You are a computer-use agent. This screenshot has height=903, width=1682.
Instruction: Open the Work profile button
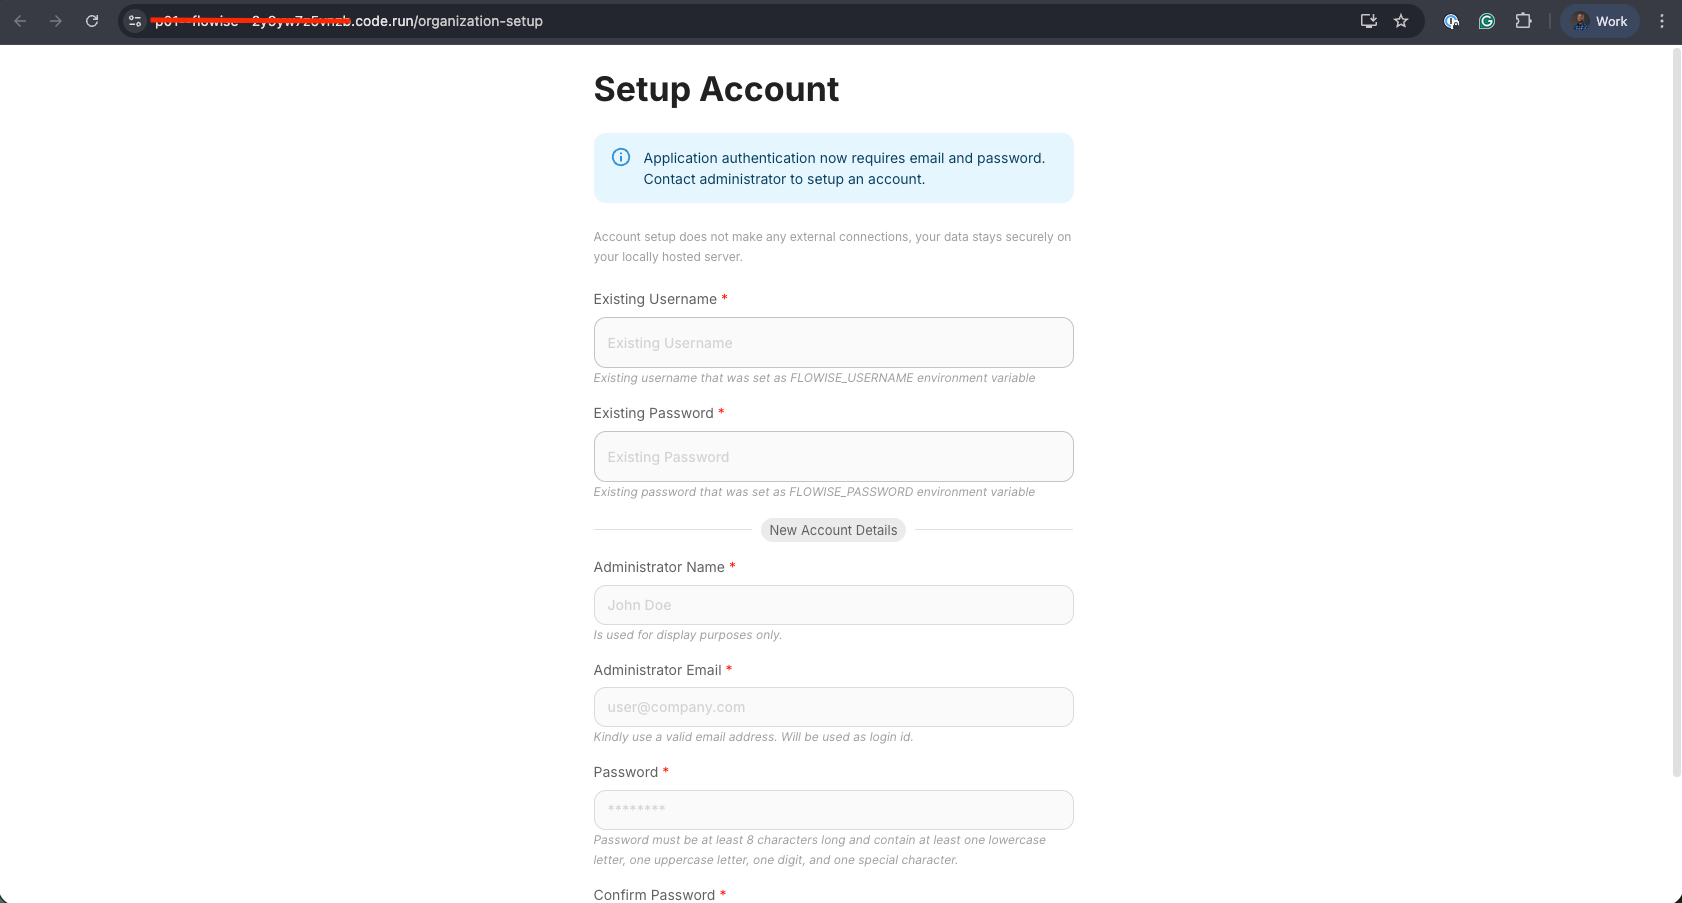pos(1600,21)
